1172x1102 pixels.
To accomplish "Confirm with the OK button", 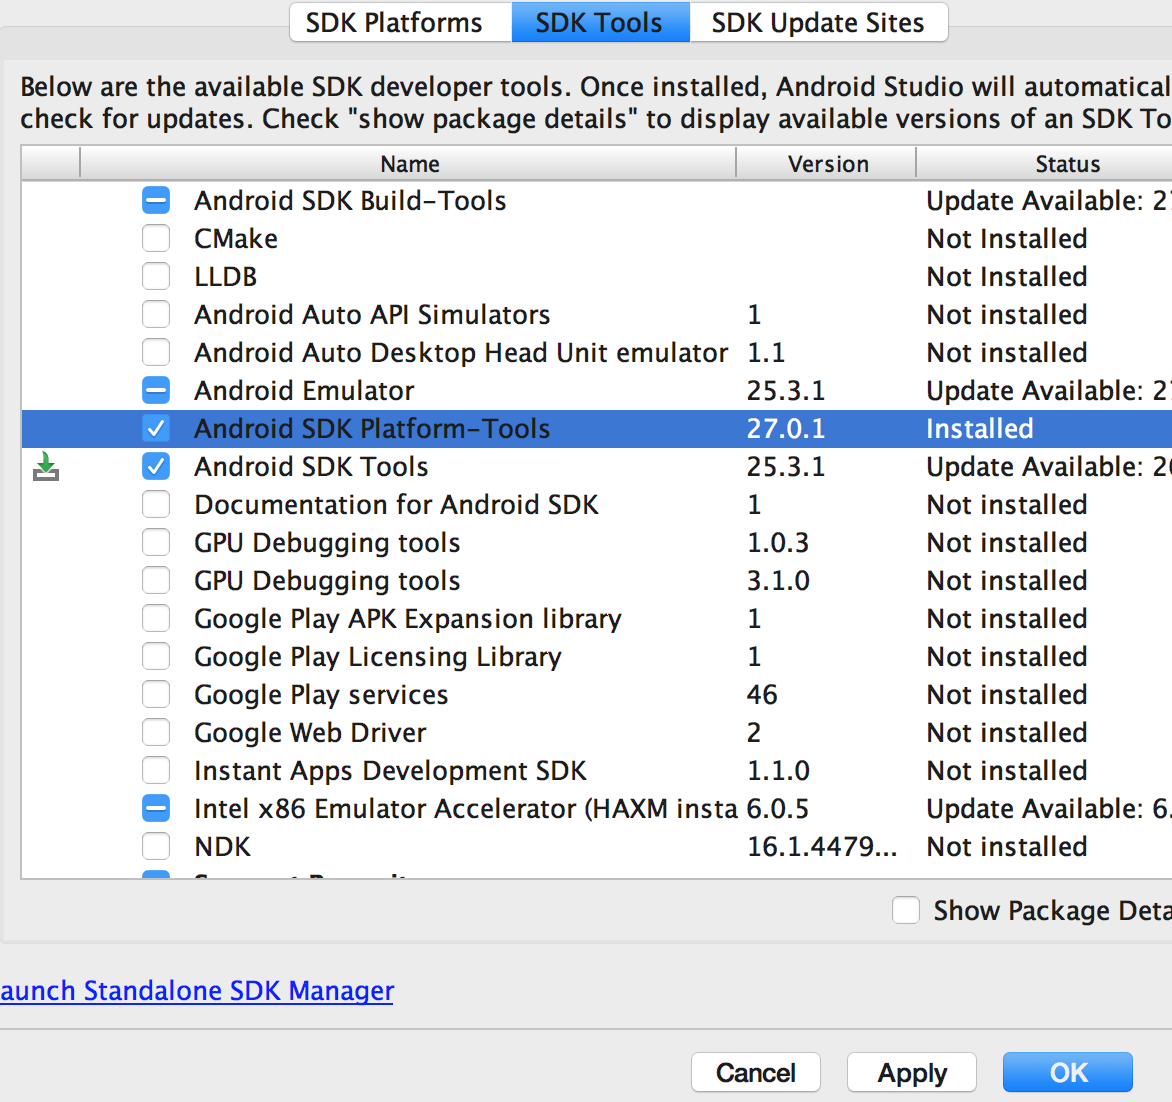I will click(1068, 1073).
